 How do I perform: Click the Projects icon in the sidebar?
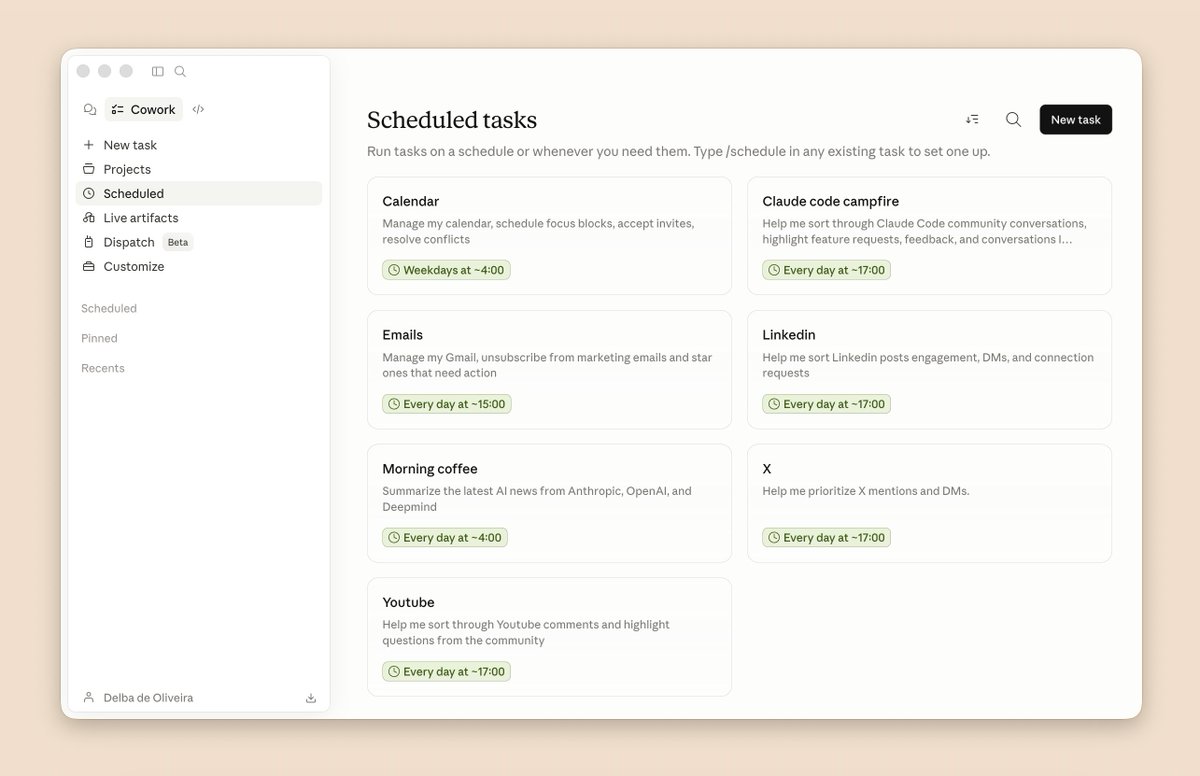coord(89,169)
